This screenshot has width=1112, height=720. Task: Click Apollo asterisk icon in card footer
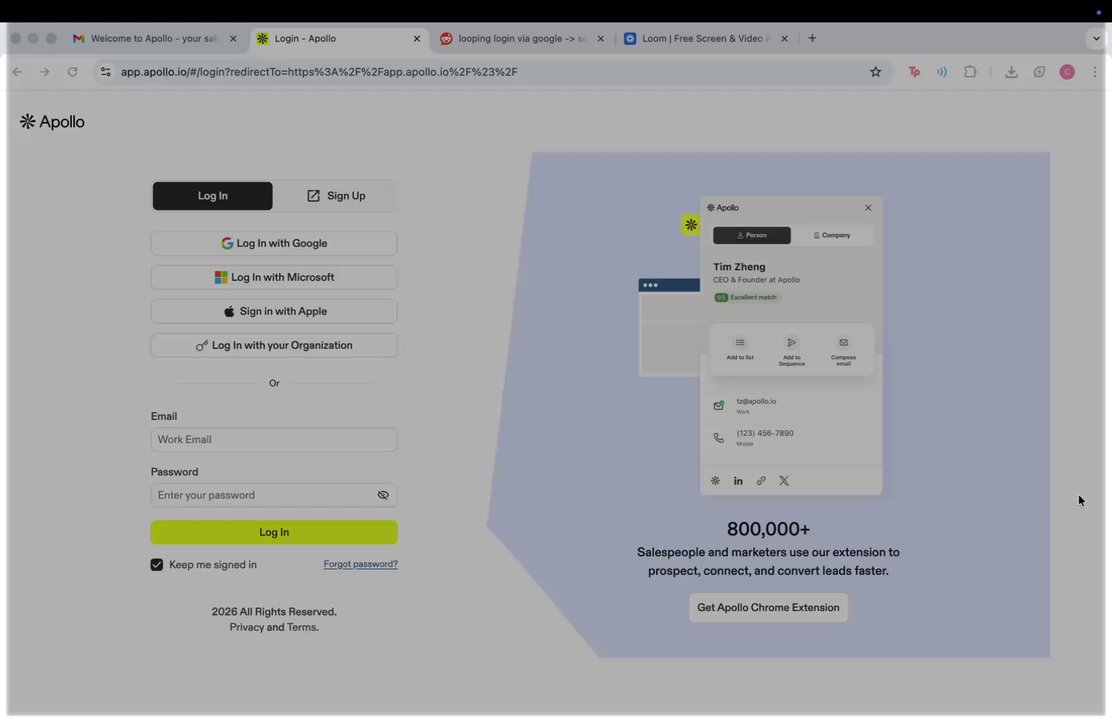point(715,481)
